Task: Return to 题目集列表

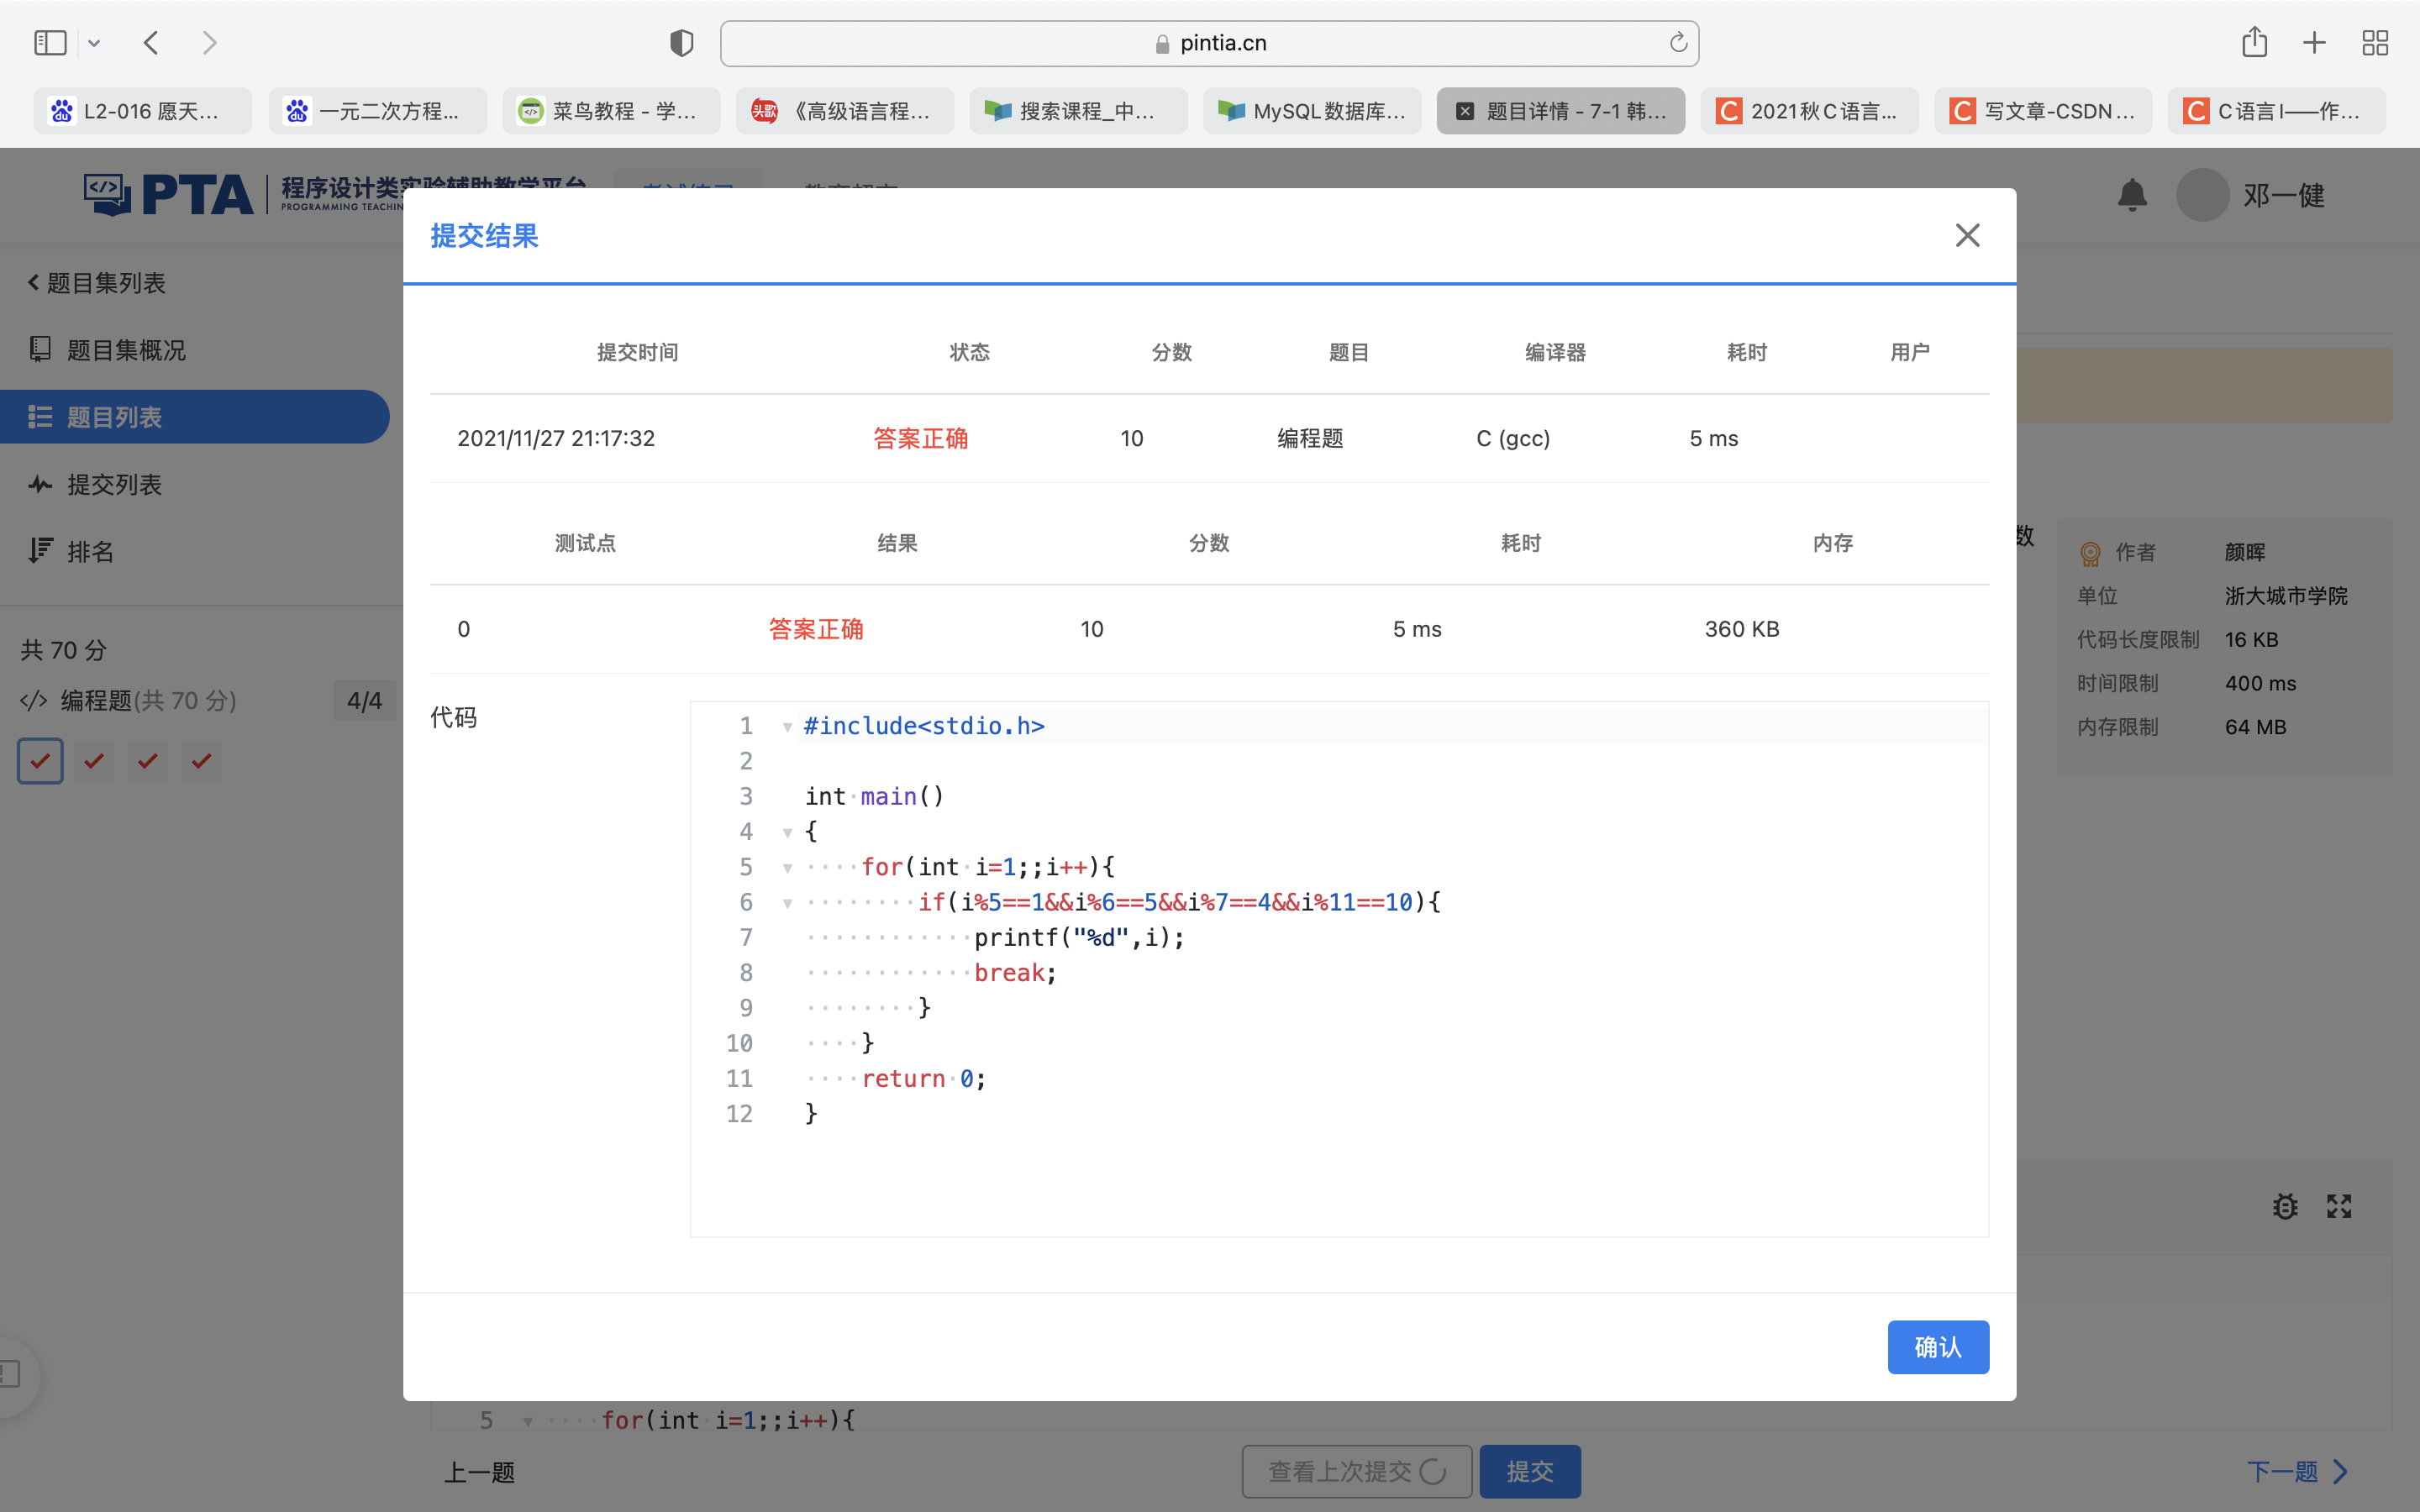Action: pos(97,283)
